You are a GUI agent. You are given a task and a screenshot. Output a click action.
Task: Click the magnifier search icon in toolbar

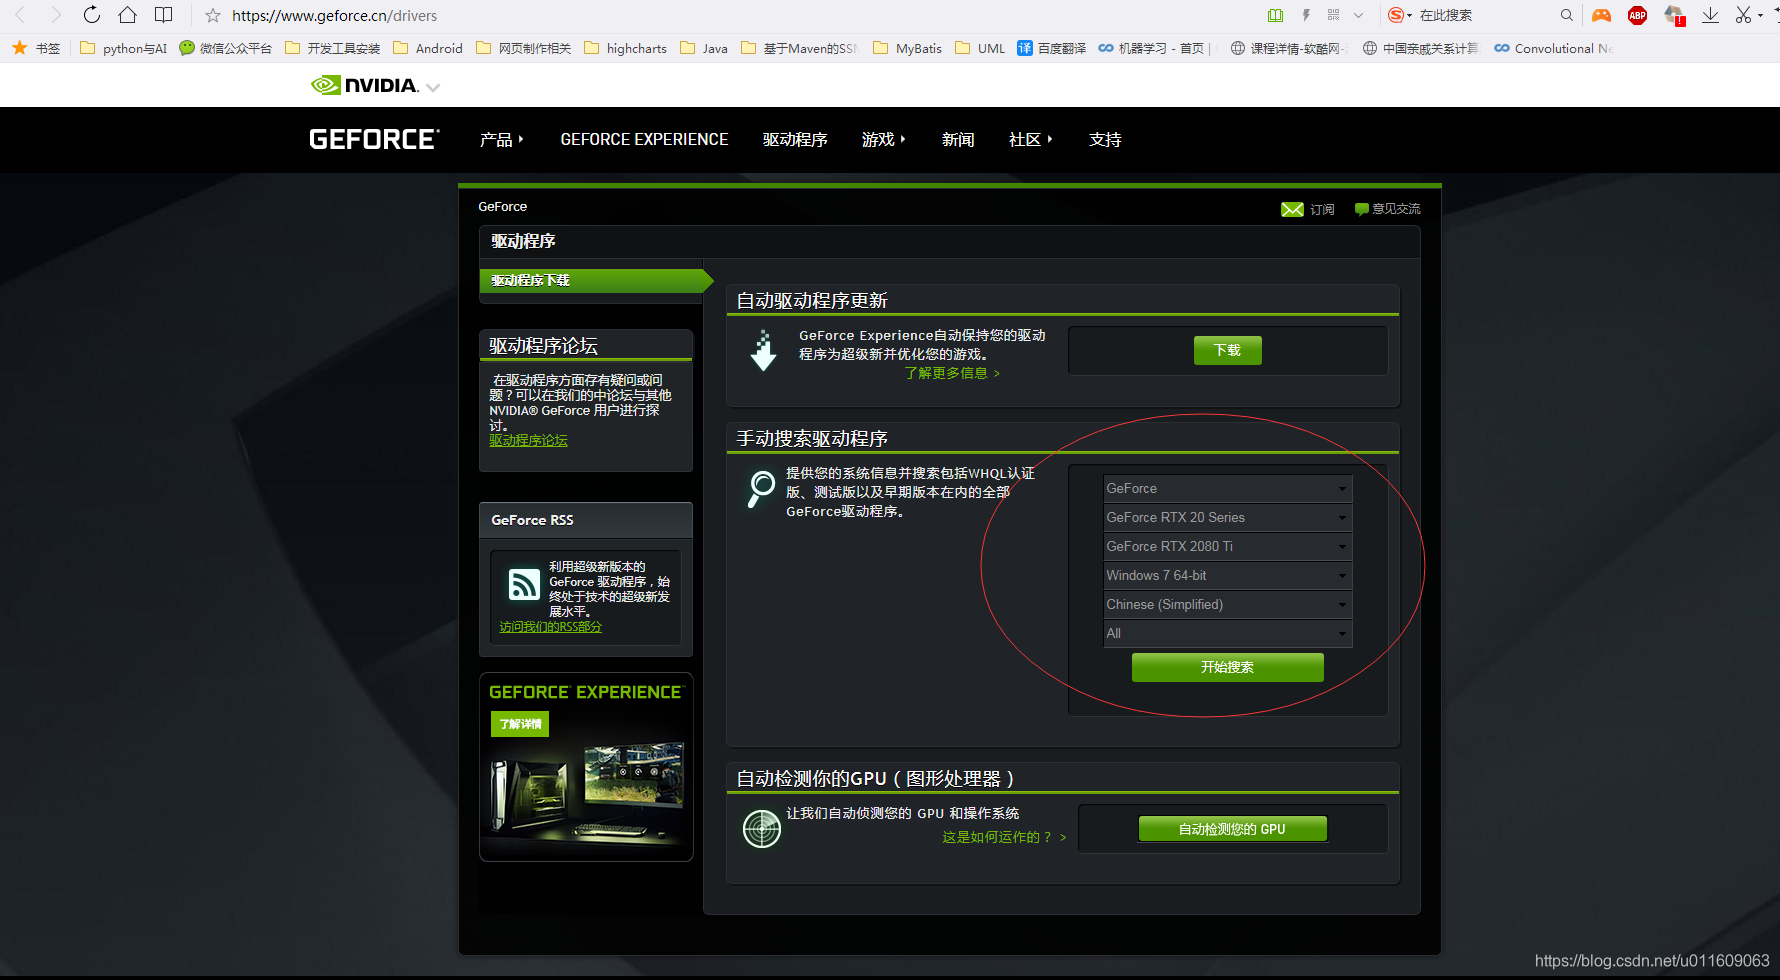[1567, 15]
